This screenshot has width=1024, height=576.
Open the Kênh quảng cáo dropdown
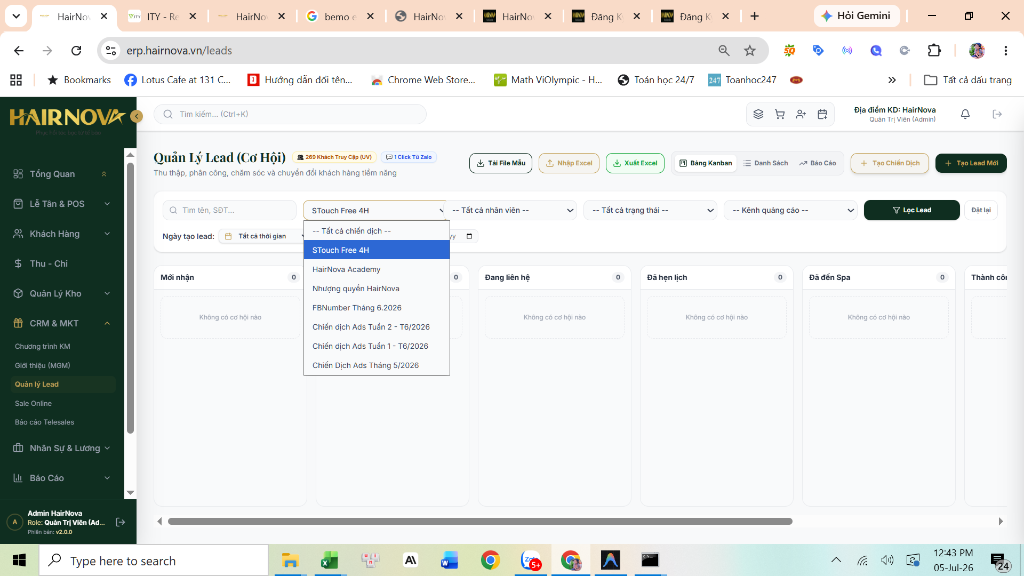(x=790, y=210)
